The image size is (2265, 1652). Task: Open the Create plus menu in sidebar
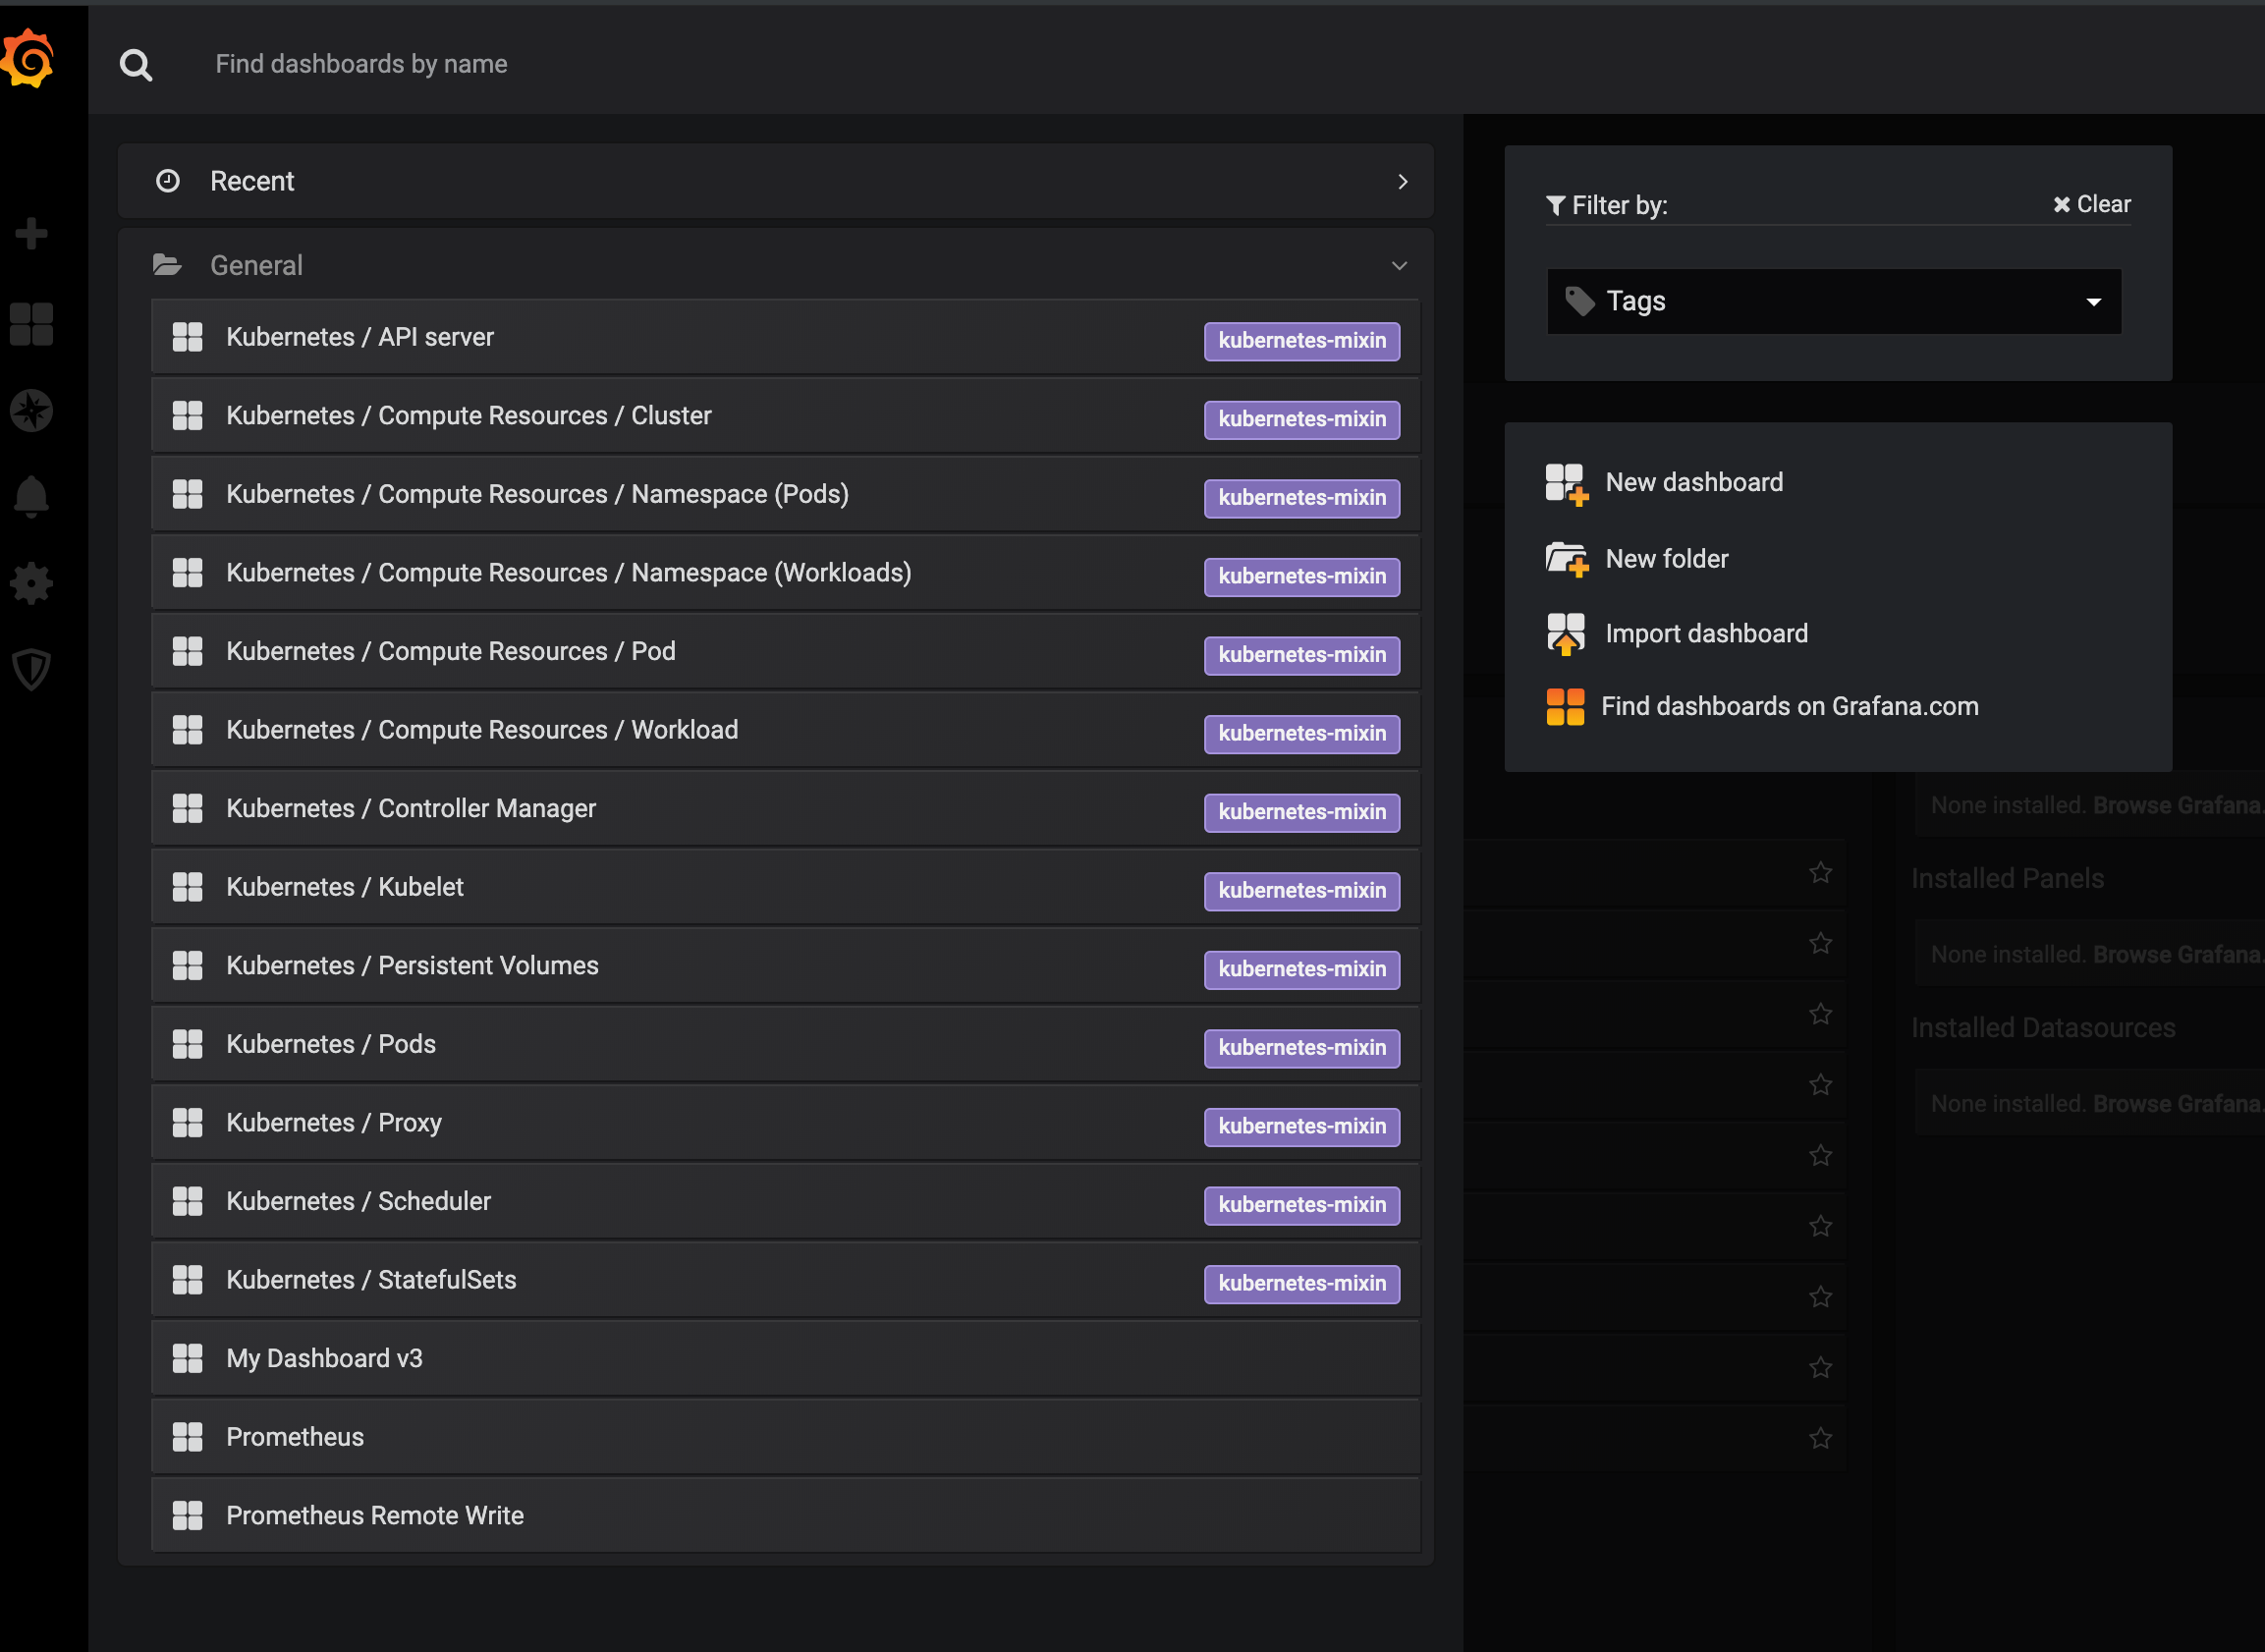tap(31, 233)
